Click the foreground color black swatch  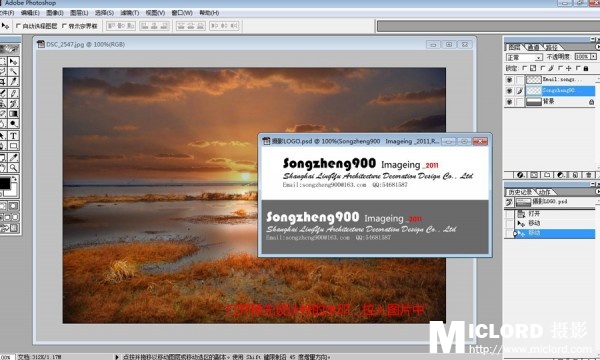[x=4, y=183]
